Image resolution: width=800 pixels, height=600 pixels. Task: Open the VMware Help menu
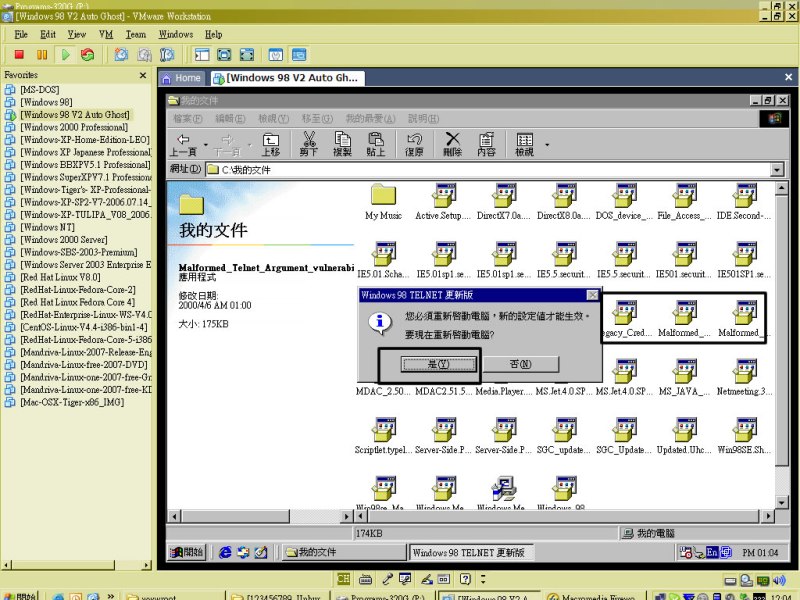[213, 35]
